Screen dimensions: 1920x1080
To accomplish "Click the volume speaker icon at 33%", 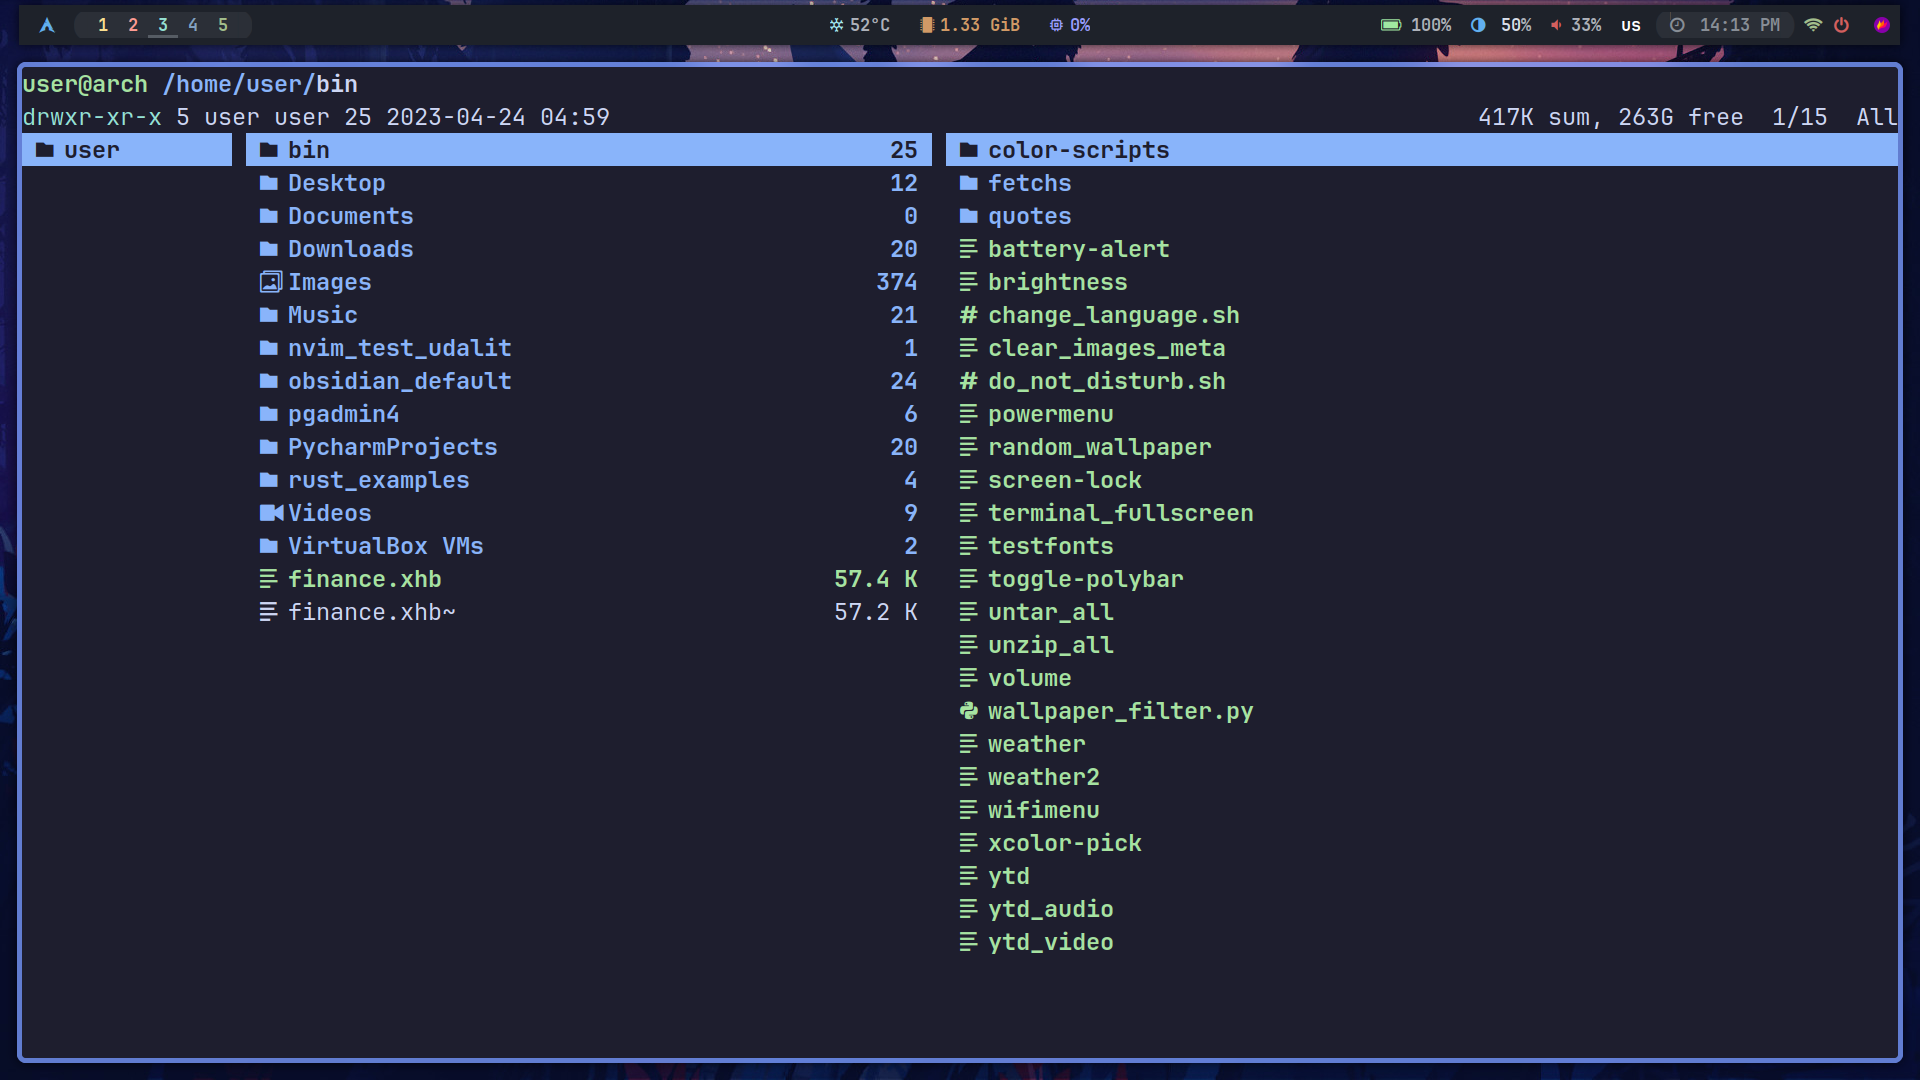I will point(1556,25).
